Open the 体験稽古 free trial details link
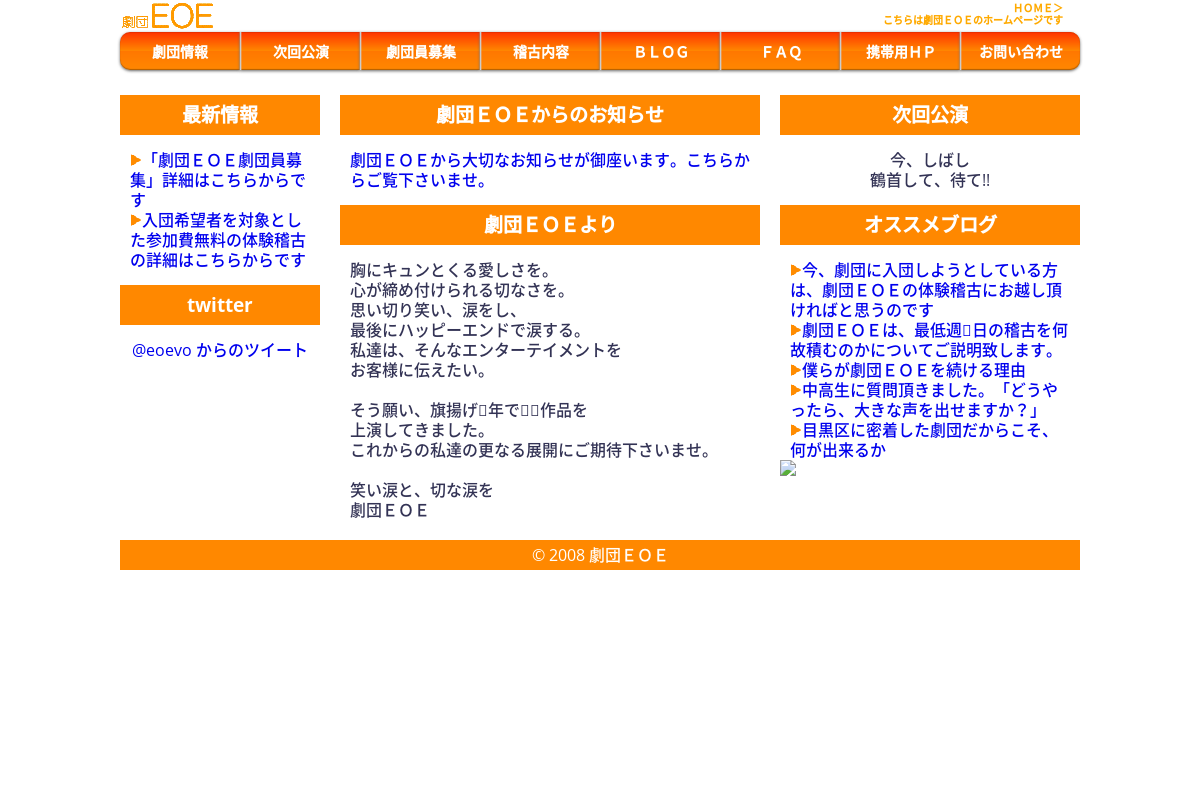Viewport: 1200px width, 800px height. pos(218,240)
